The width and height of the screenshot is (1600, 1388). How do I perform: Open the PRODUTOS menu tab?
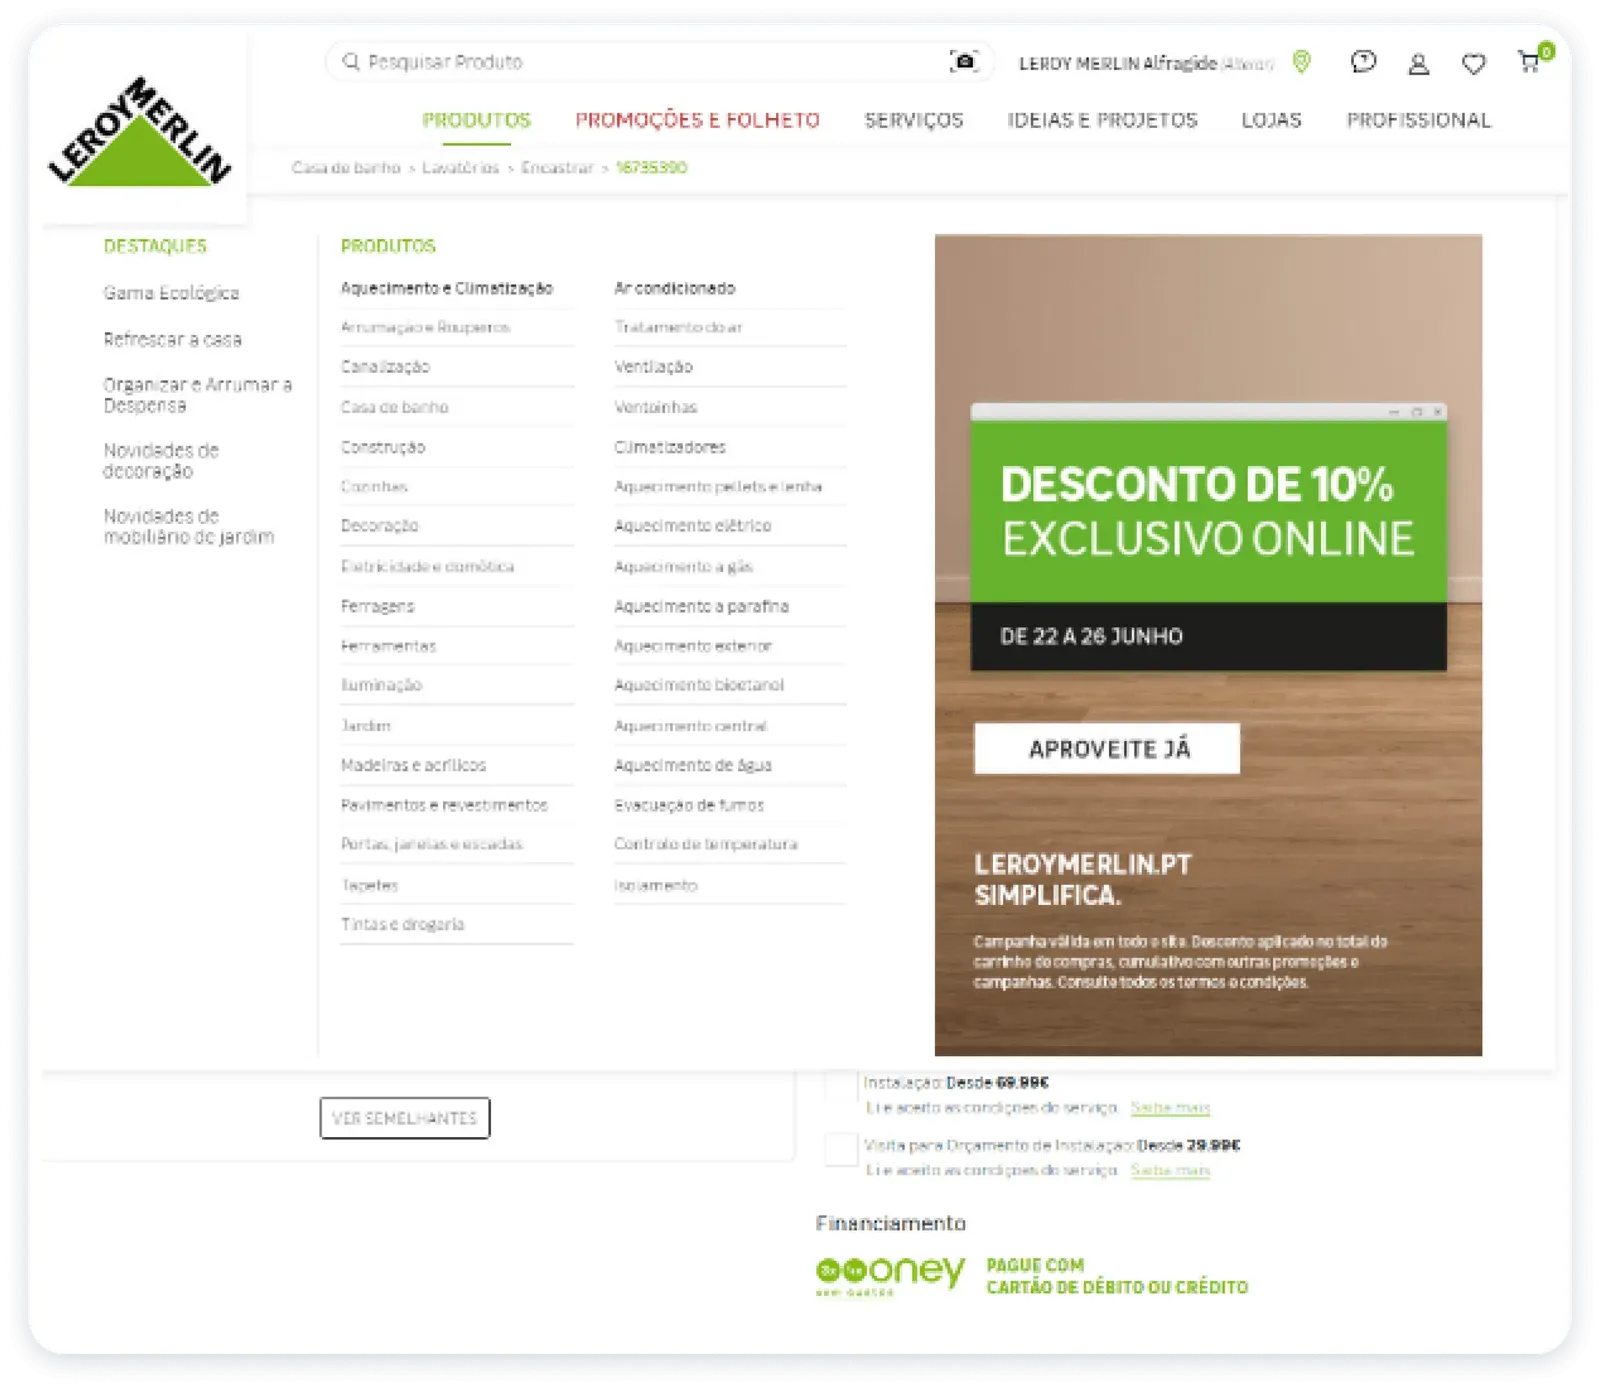coord(476,120)
